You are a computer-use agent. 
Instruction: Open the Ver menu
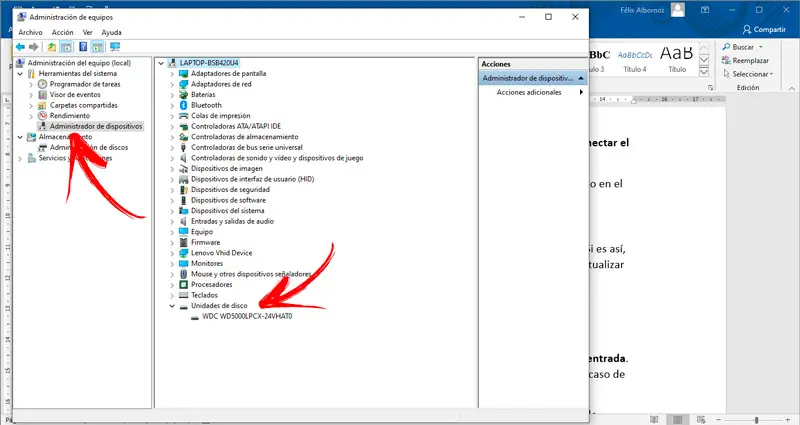tap(88, 32)
